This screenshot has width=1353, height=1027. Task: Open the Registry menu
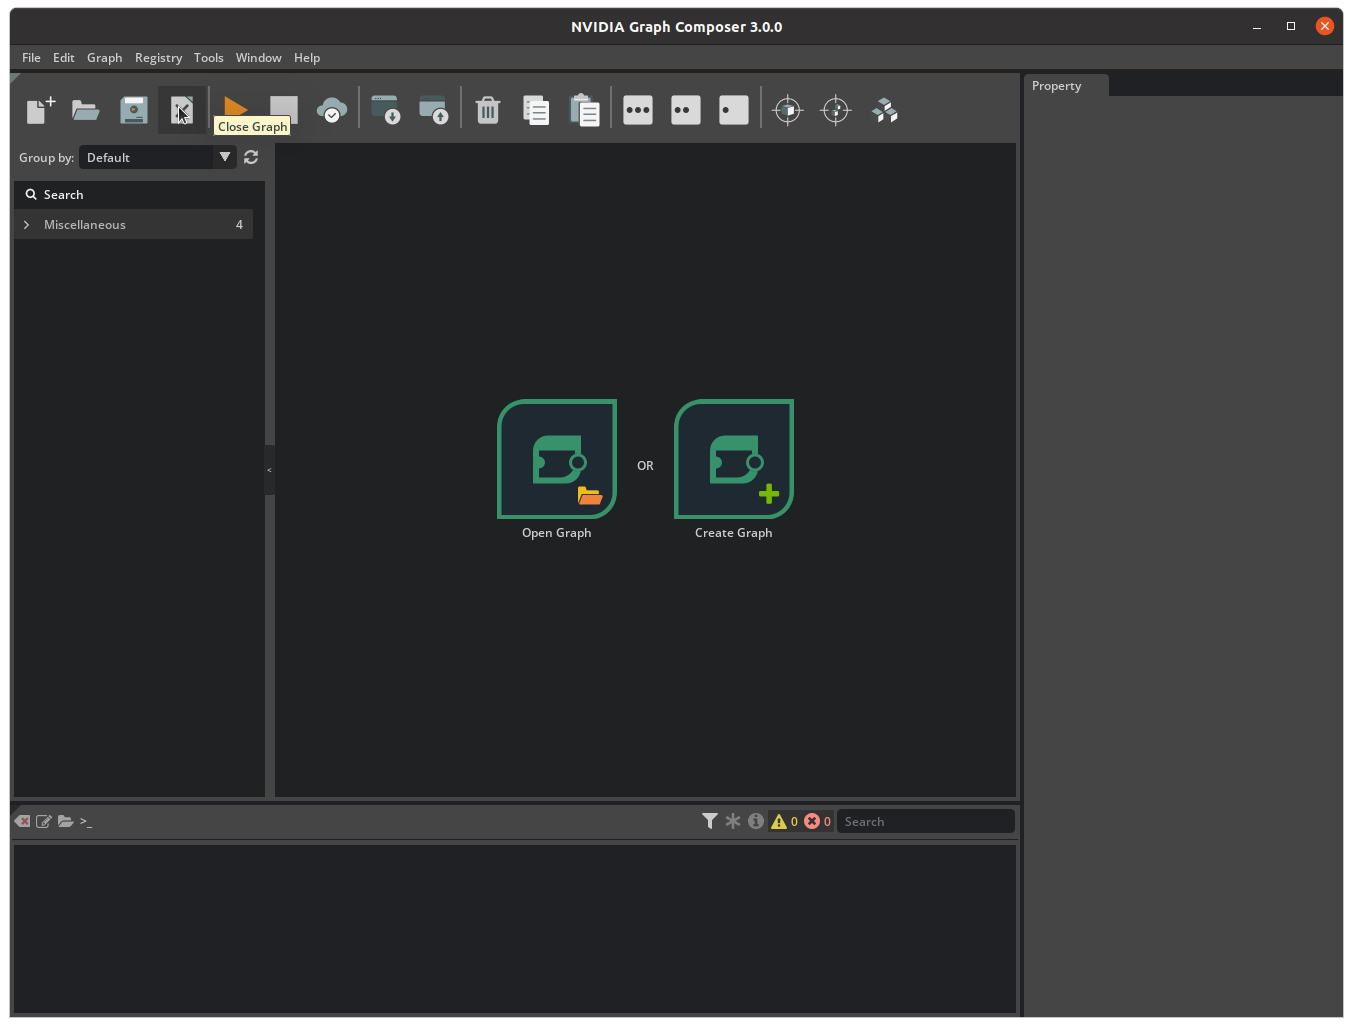(x=159, y=58)
